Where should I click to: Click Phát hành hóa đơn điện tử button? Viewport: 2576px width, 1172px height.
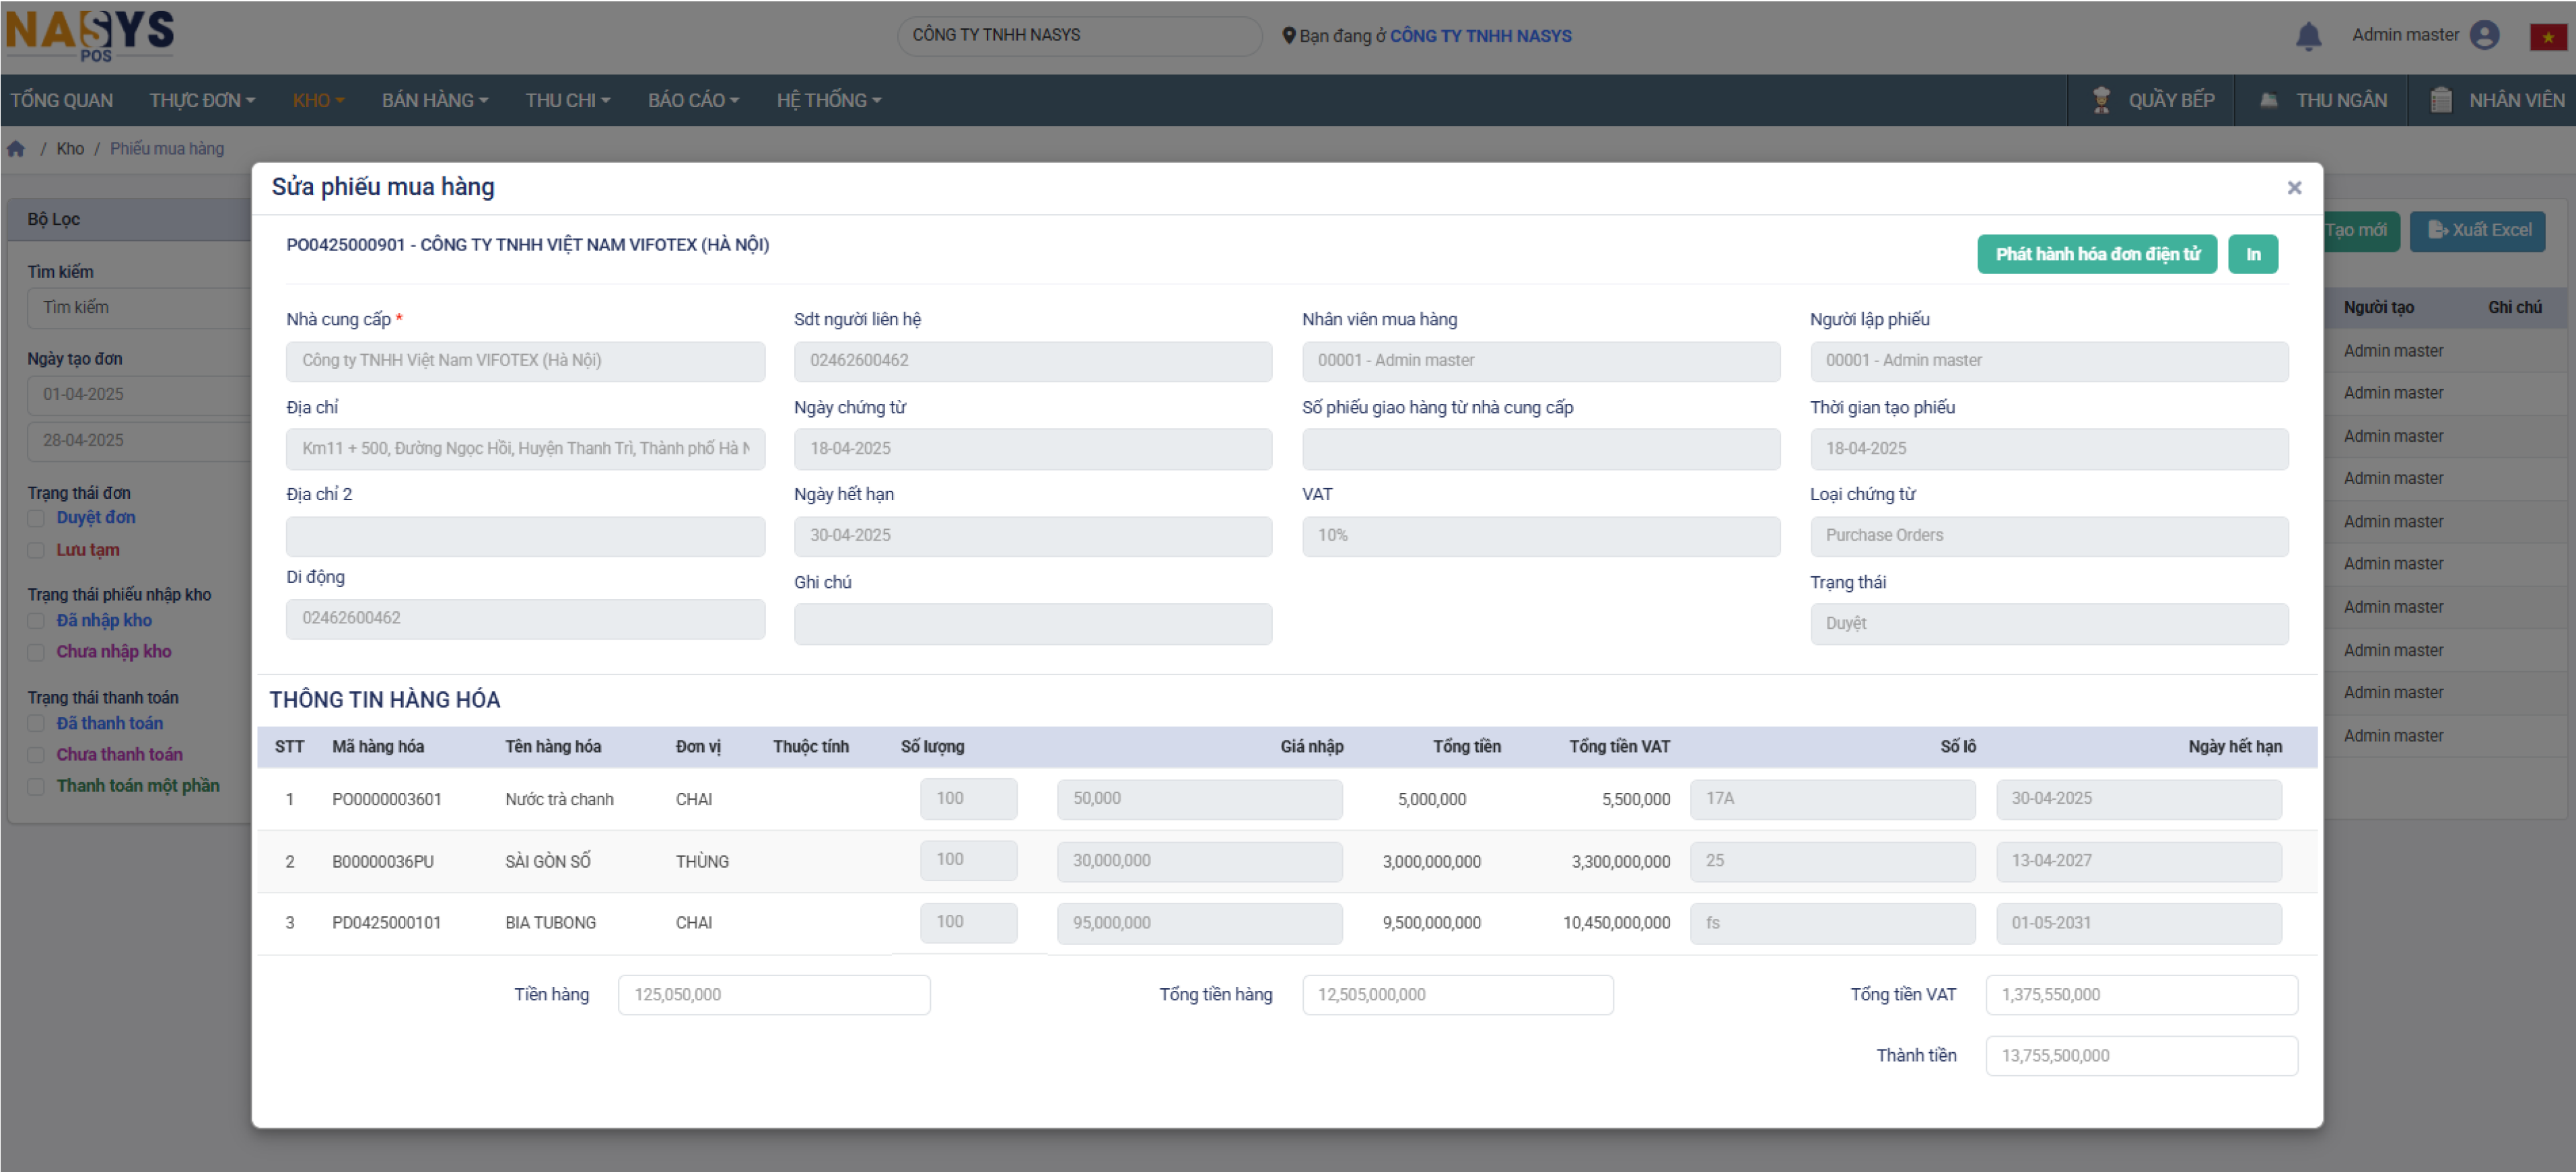(x=2096, y=254)
